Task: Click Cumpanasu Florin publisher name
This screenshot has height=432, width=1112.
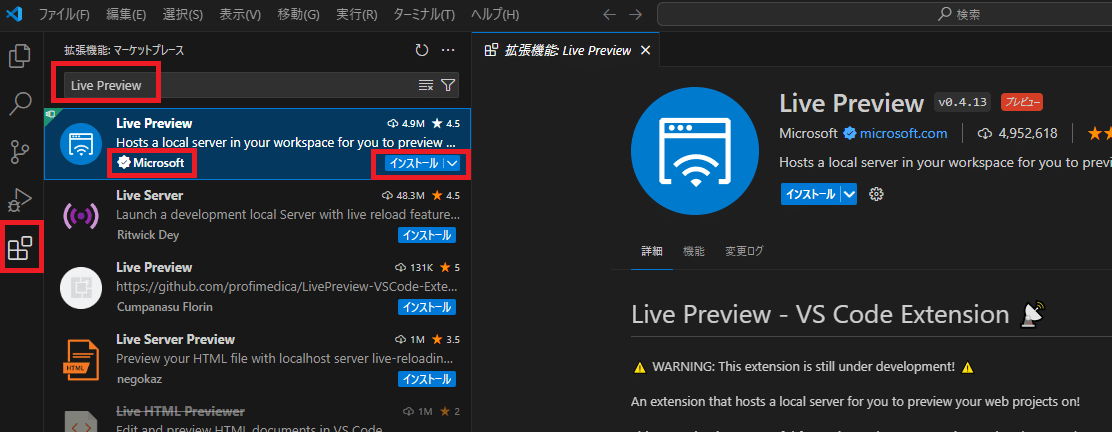Action: [164, 307]
